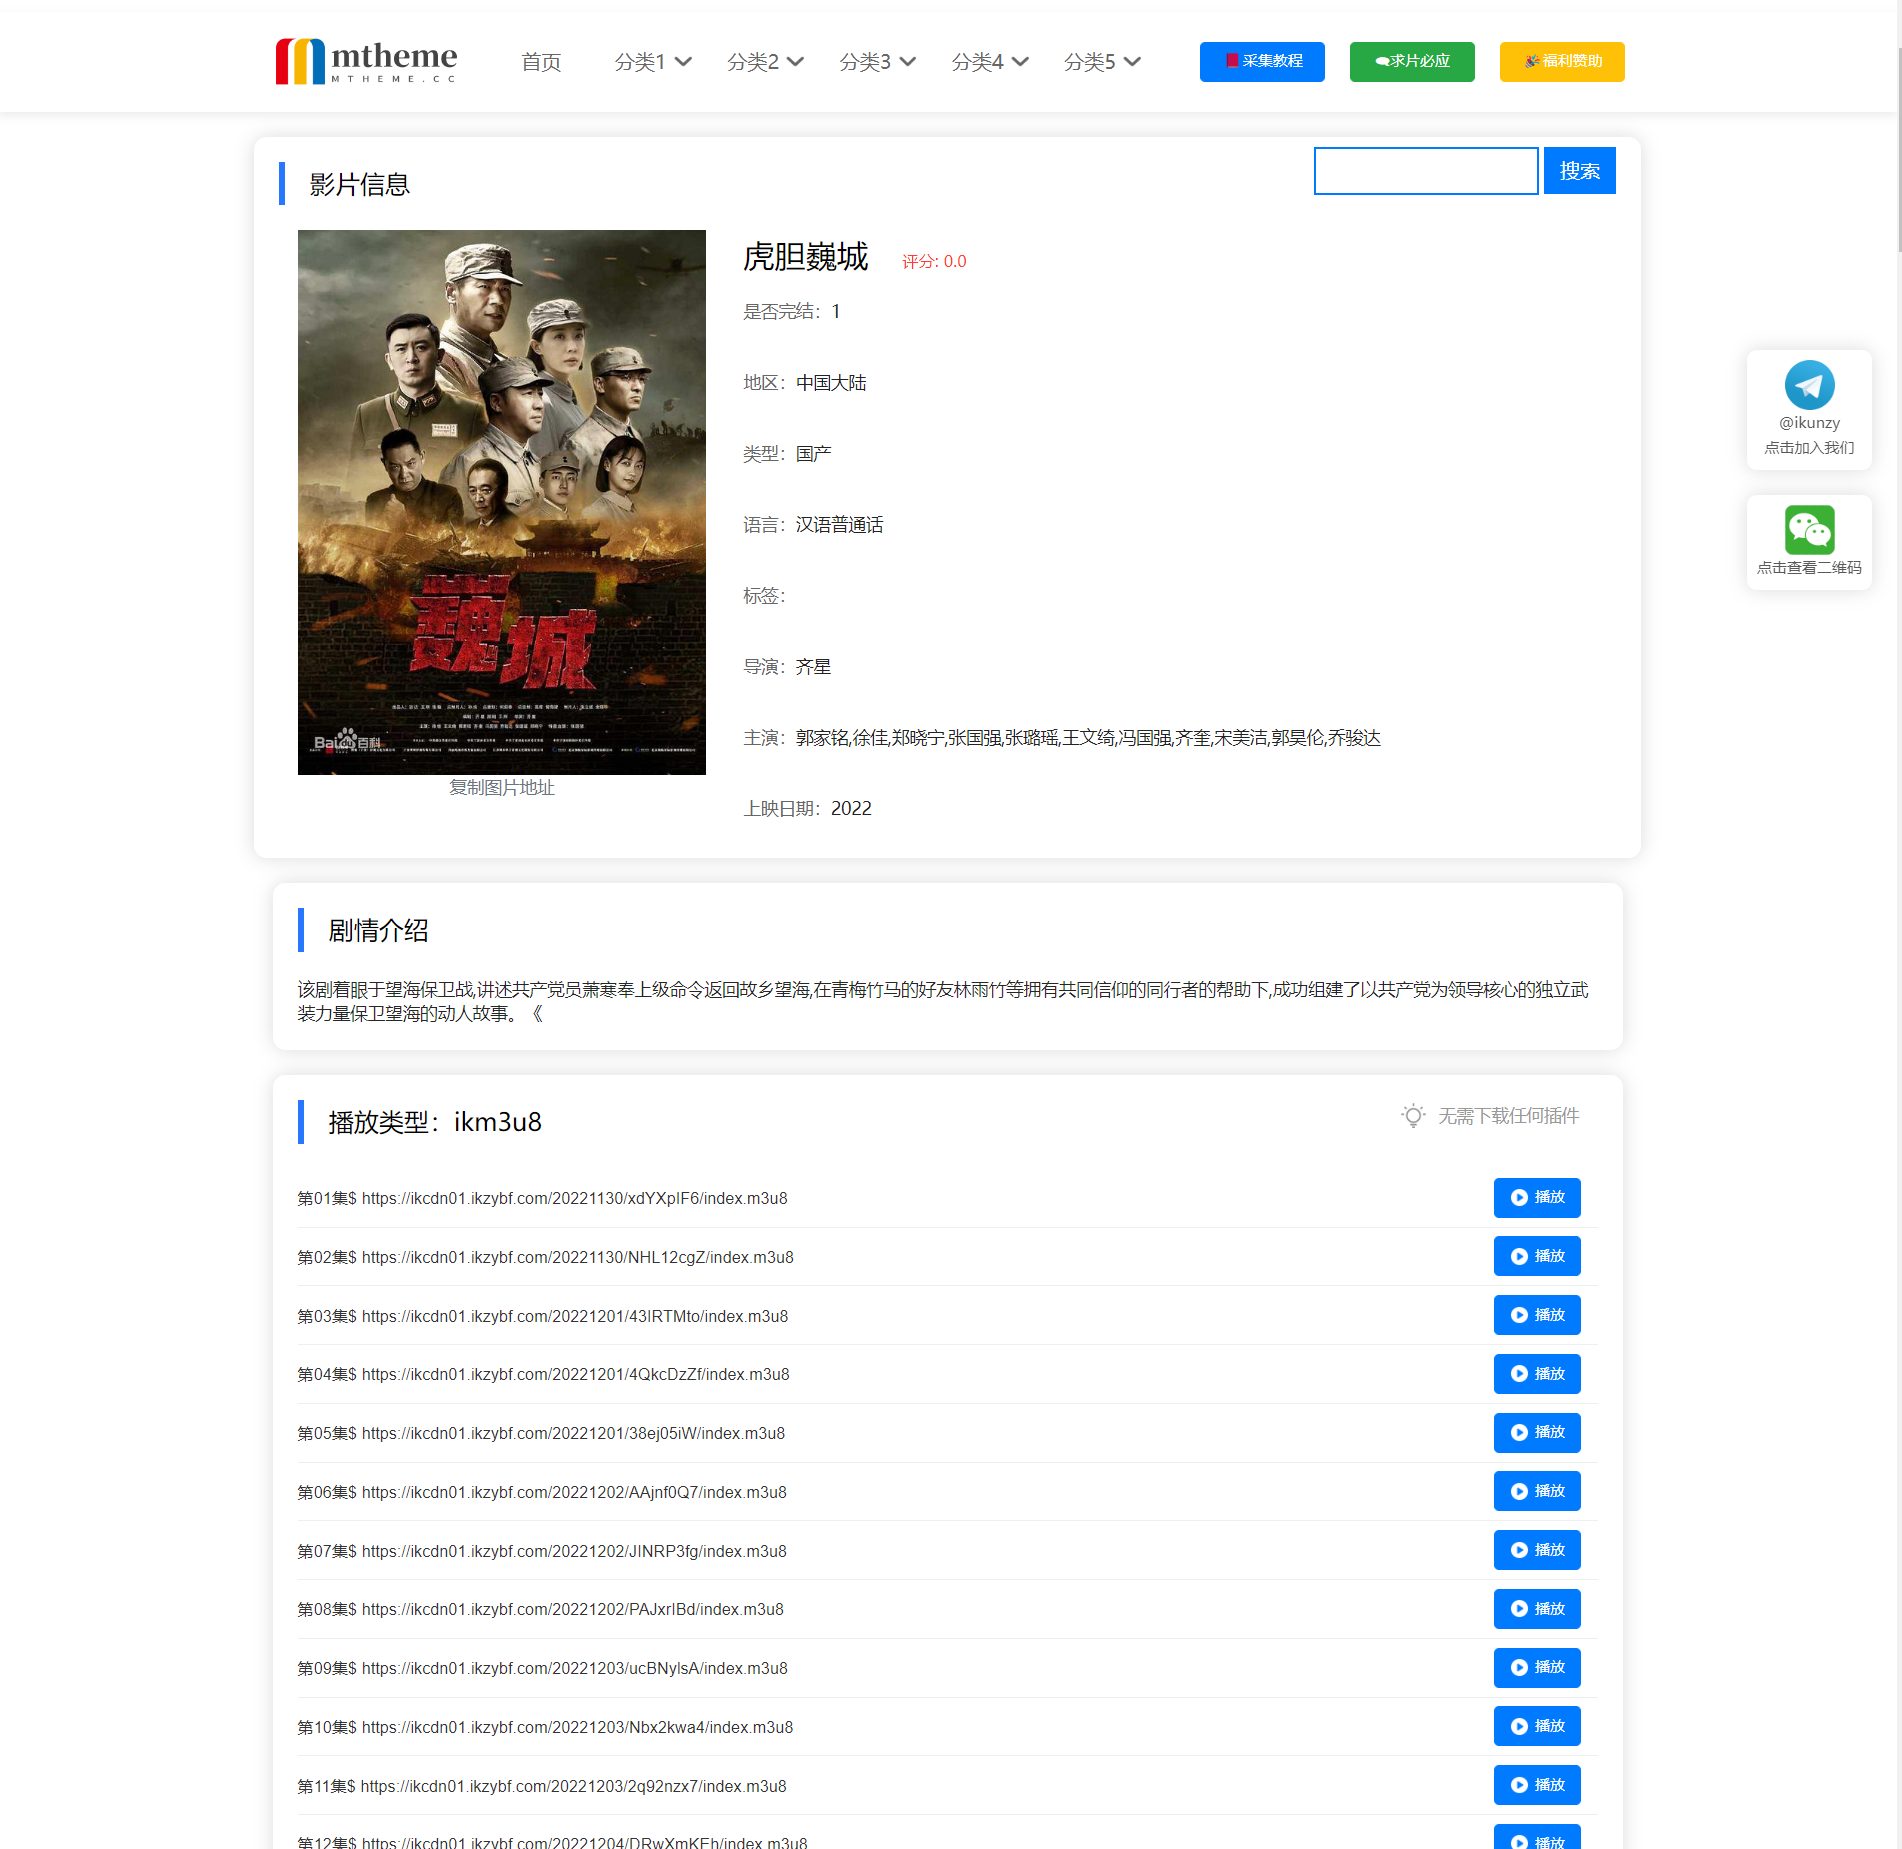Screen dimensions: 1902x1849
Task: Open the 首页 menu item
Action: [x=541, y=62]
